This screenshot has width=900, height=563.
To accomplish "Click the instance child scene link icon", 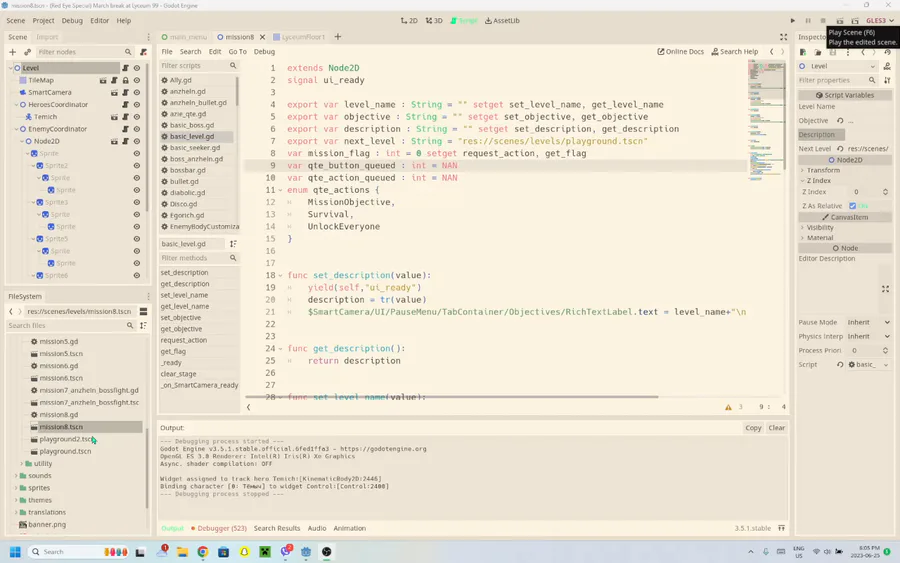I will pyautogui.click(x=27, y=52).
